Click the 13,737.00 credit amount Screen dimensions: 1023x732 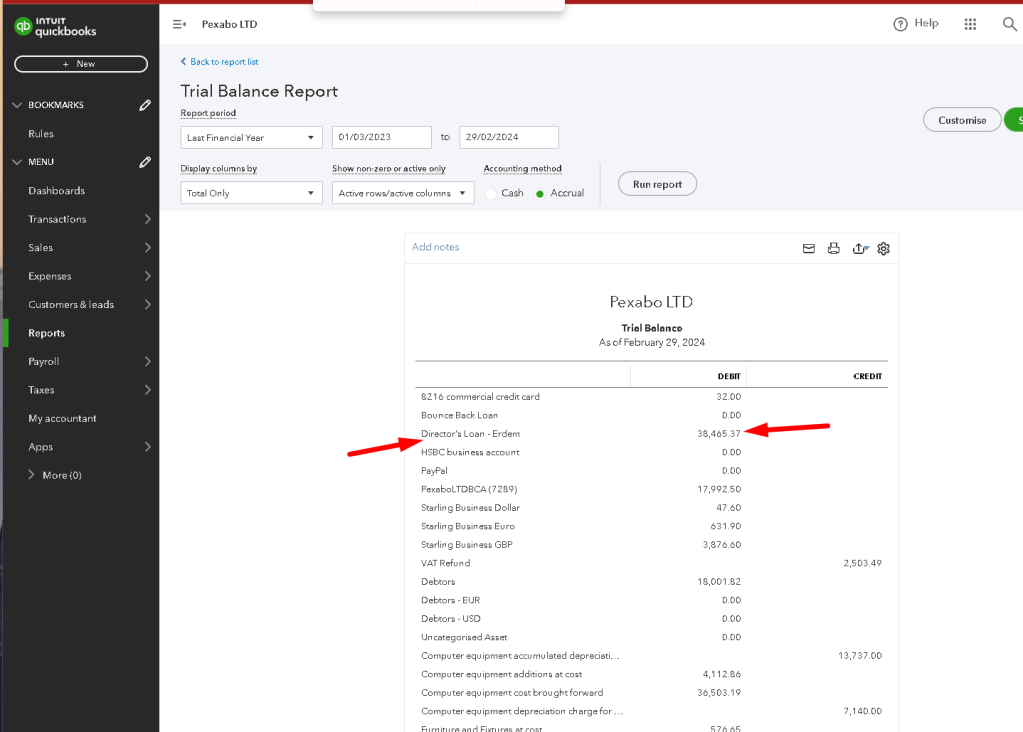(860, 656)
